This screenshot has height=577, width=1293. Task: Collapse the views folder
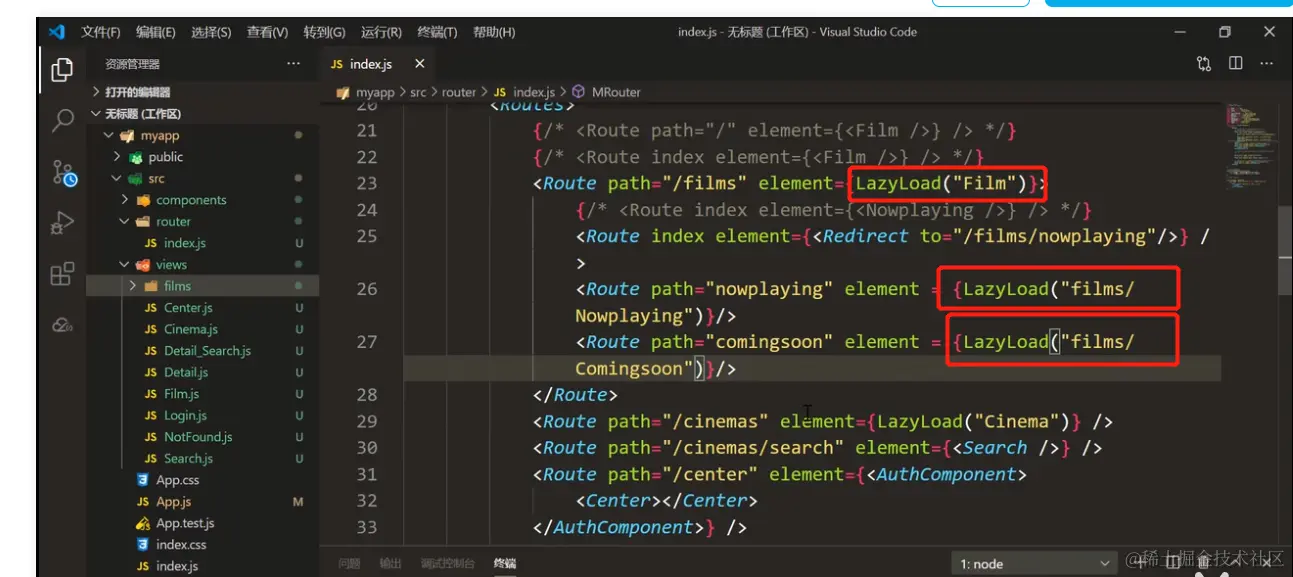[x=125, y=265]
